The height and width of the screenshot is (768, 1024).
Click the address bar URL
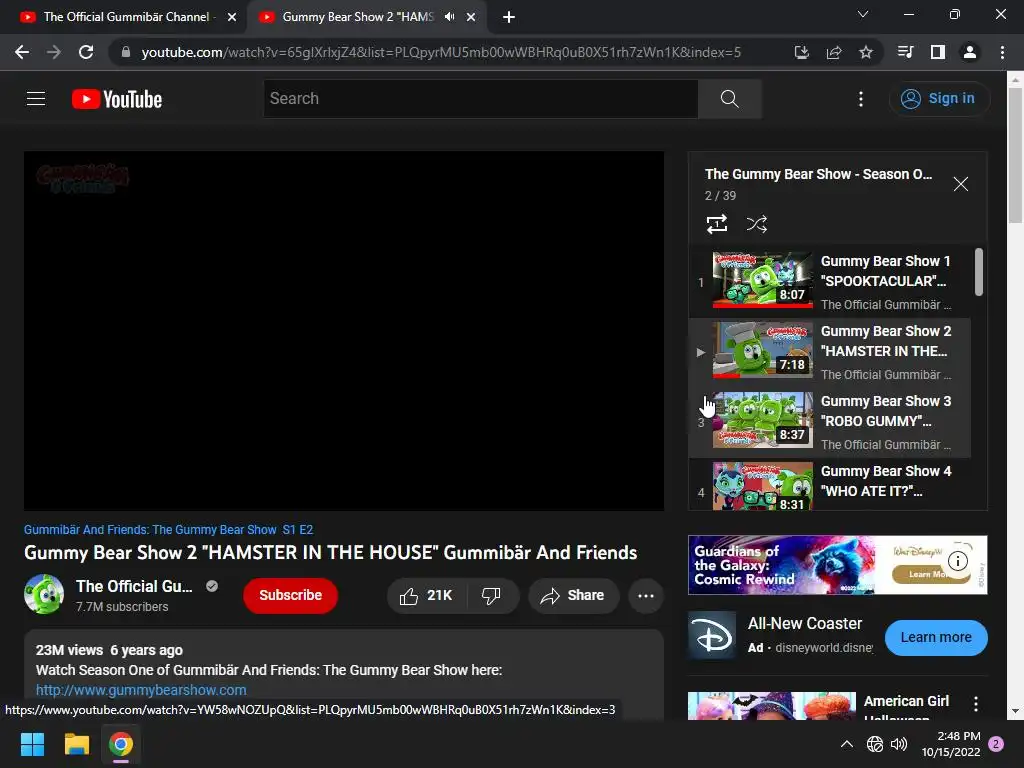(x=441, y=52)
